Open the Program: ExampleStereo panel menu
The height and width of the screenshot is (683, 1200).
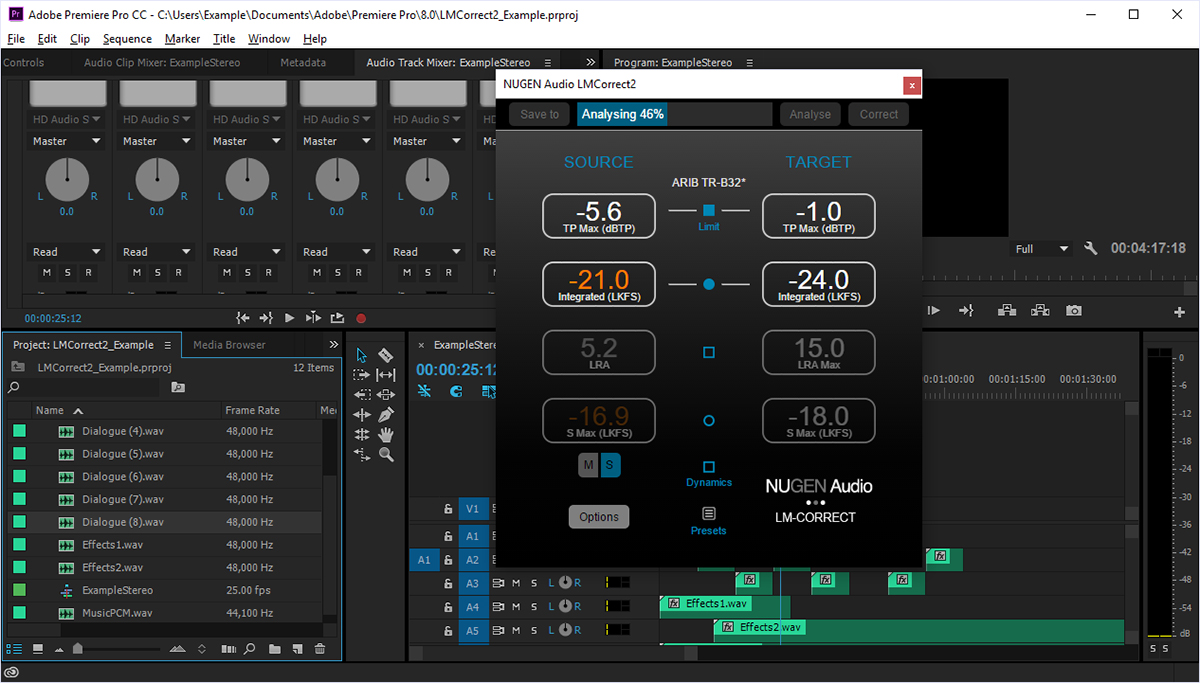pyautogui.click(x=752, y=63)
